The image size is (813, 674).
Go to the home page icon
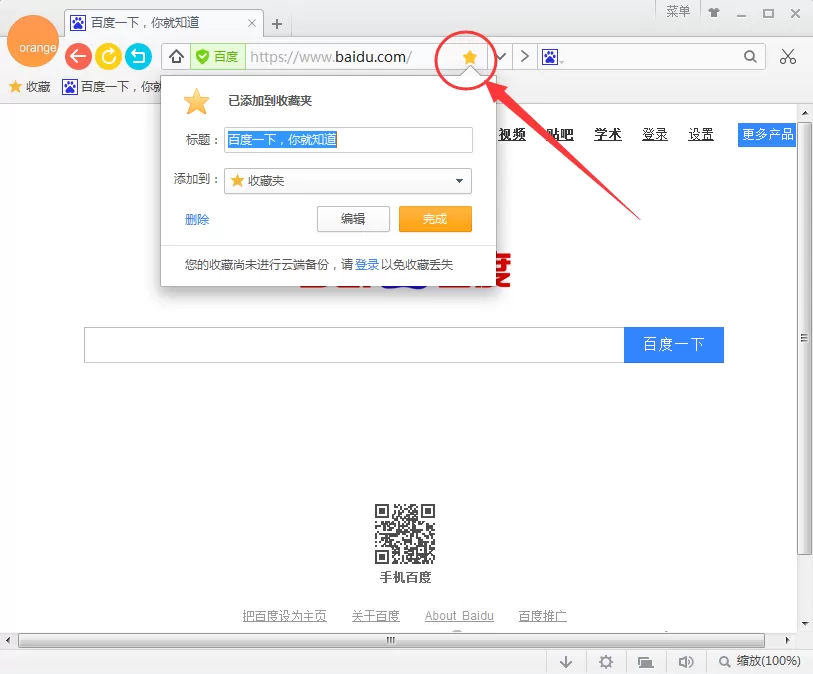pyautogui.click(x=176, y=56)
